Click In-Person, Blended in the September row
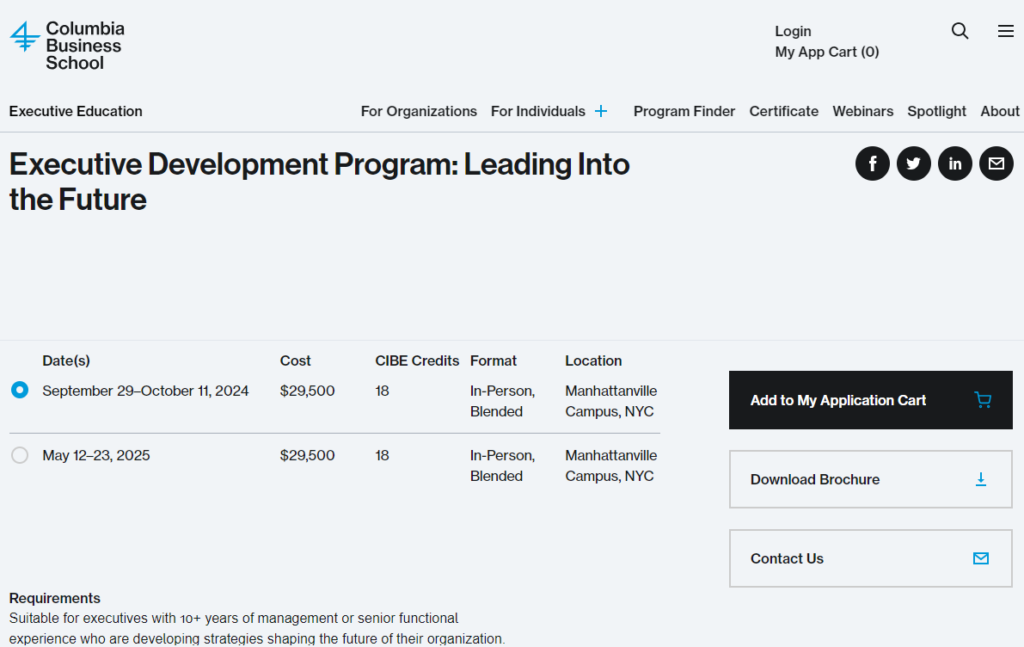 [502, 401]
